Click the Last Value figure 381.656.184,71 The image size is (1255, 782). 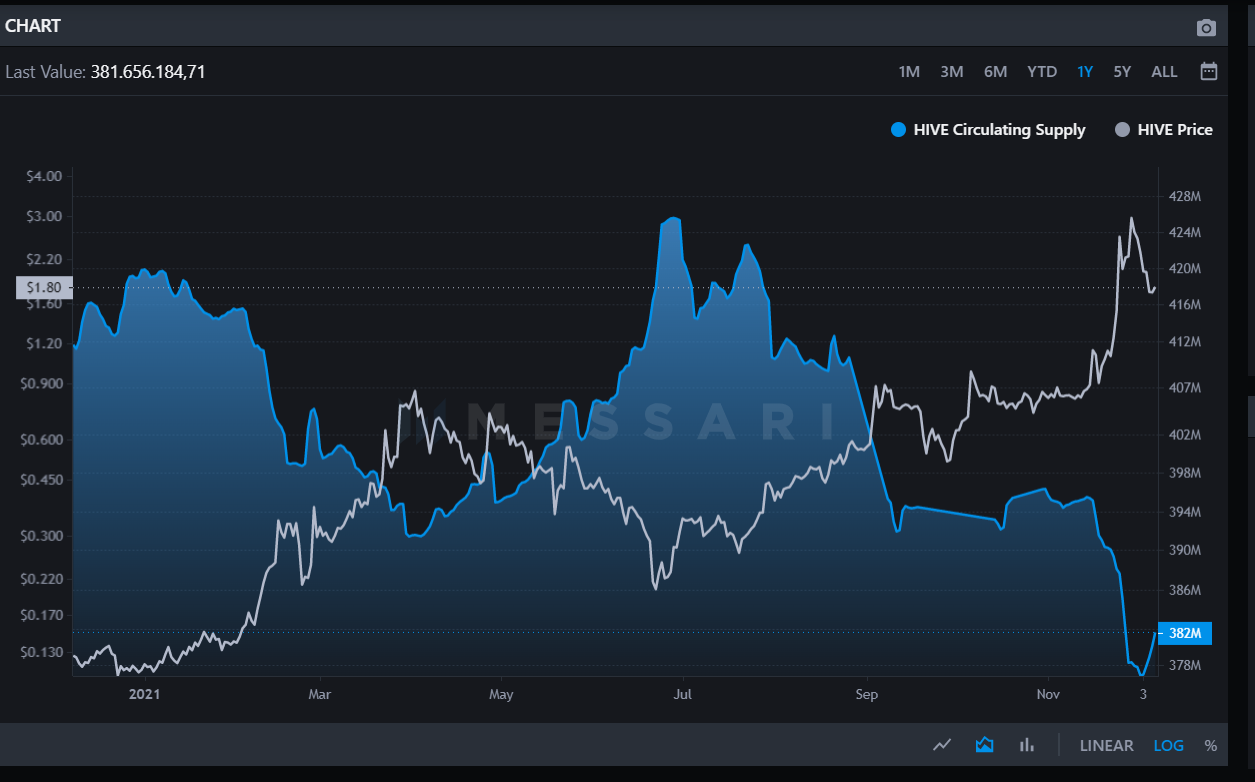tap(148, 72)
